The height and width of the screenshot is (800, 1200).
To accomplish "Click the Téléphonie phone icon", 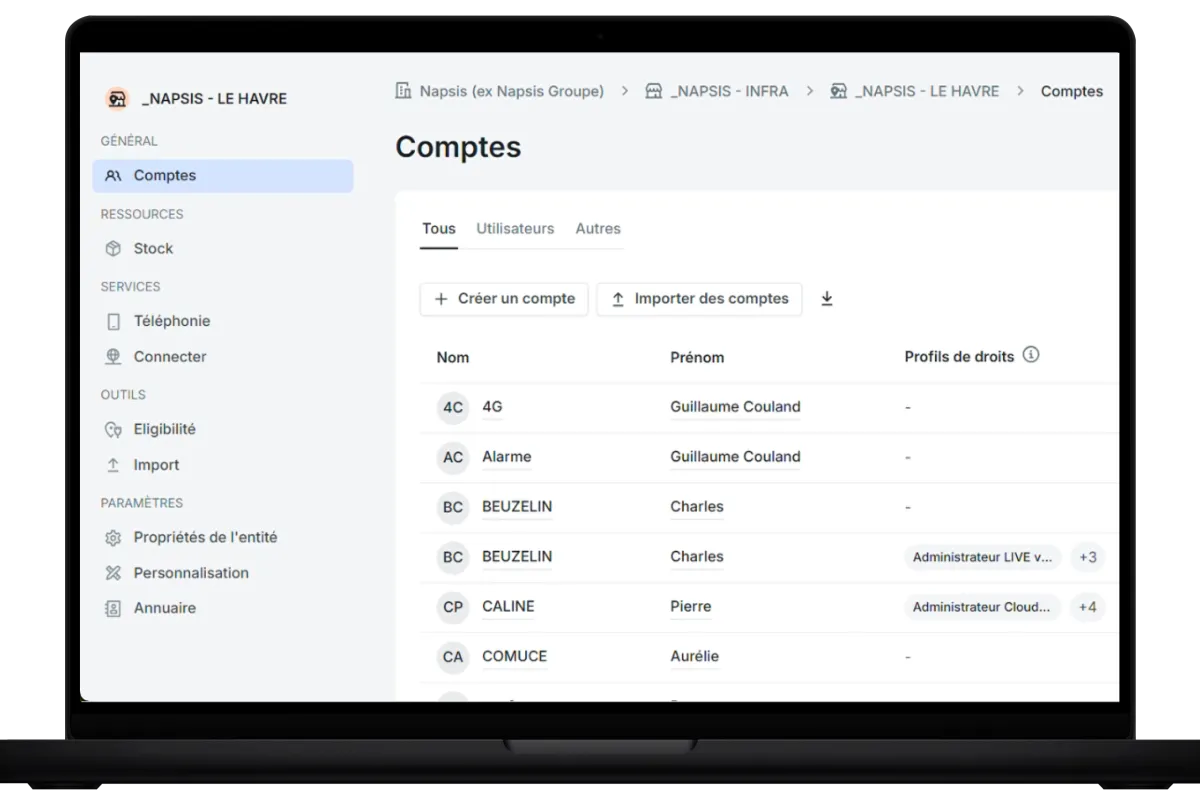I will tap(113, 322).
